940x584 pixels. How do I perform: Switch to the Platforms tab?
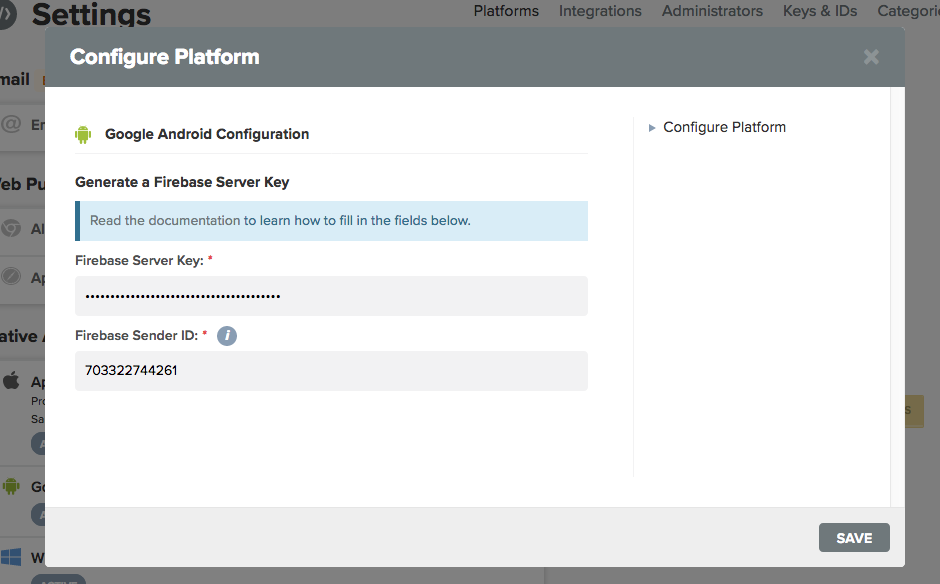click(506, 11)
